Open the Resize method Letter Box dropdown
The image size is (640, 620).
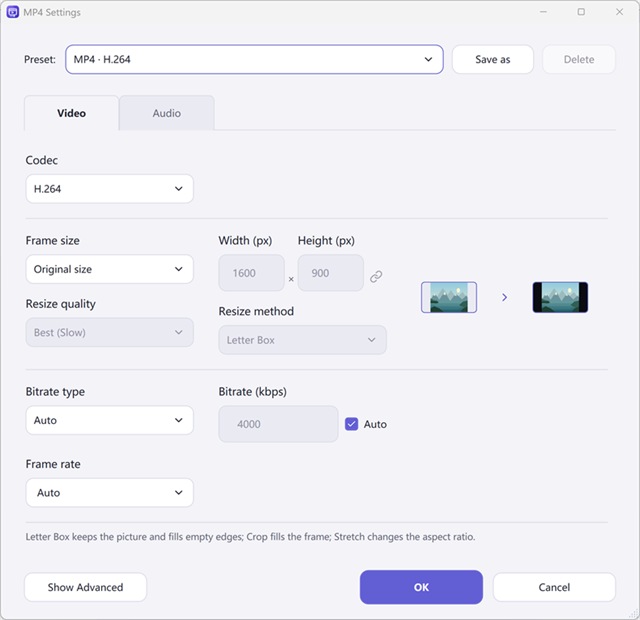(302, 340)
